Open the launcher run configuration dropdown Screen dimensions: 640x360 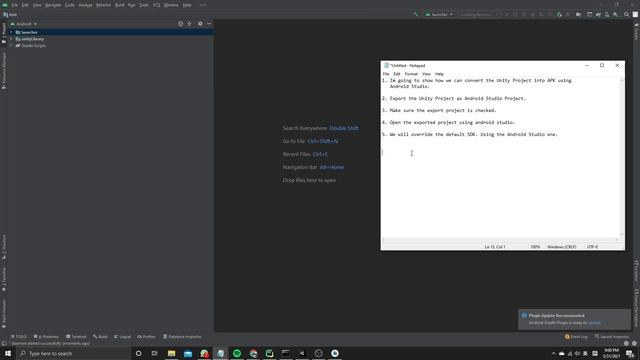point(439,14)
